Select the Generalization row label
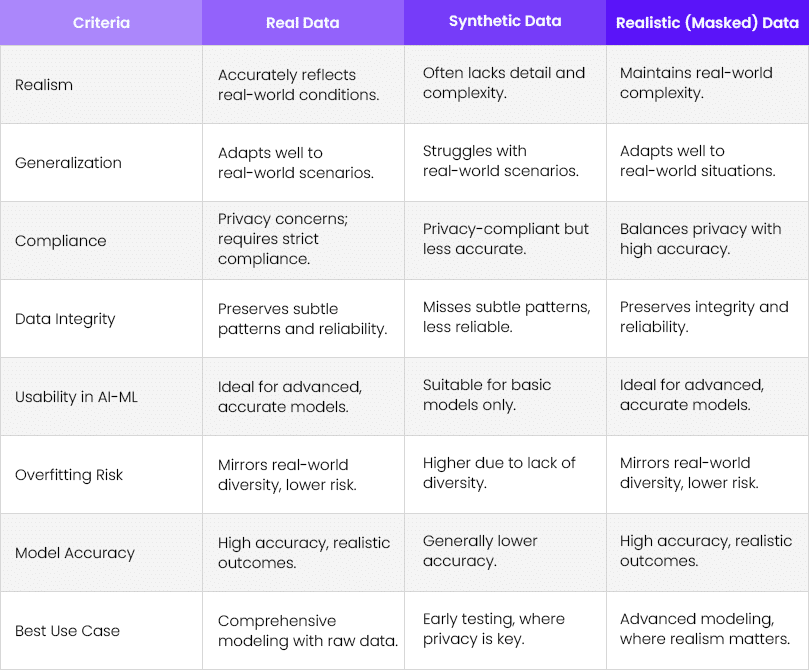The width and height of the screenshot is (809, 670). tap(68, 163)
